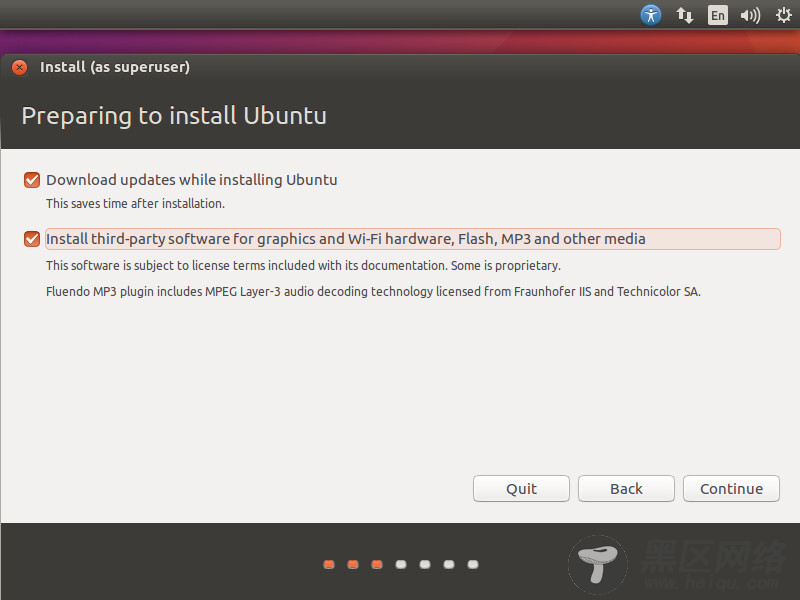800x600 pixels.
Task: Open the sound volume indicator
Action: (750, 15)
